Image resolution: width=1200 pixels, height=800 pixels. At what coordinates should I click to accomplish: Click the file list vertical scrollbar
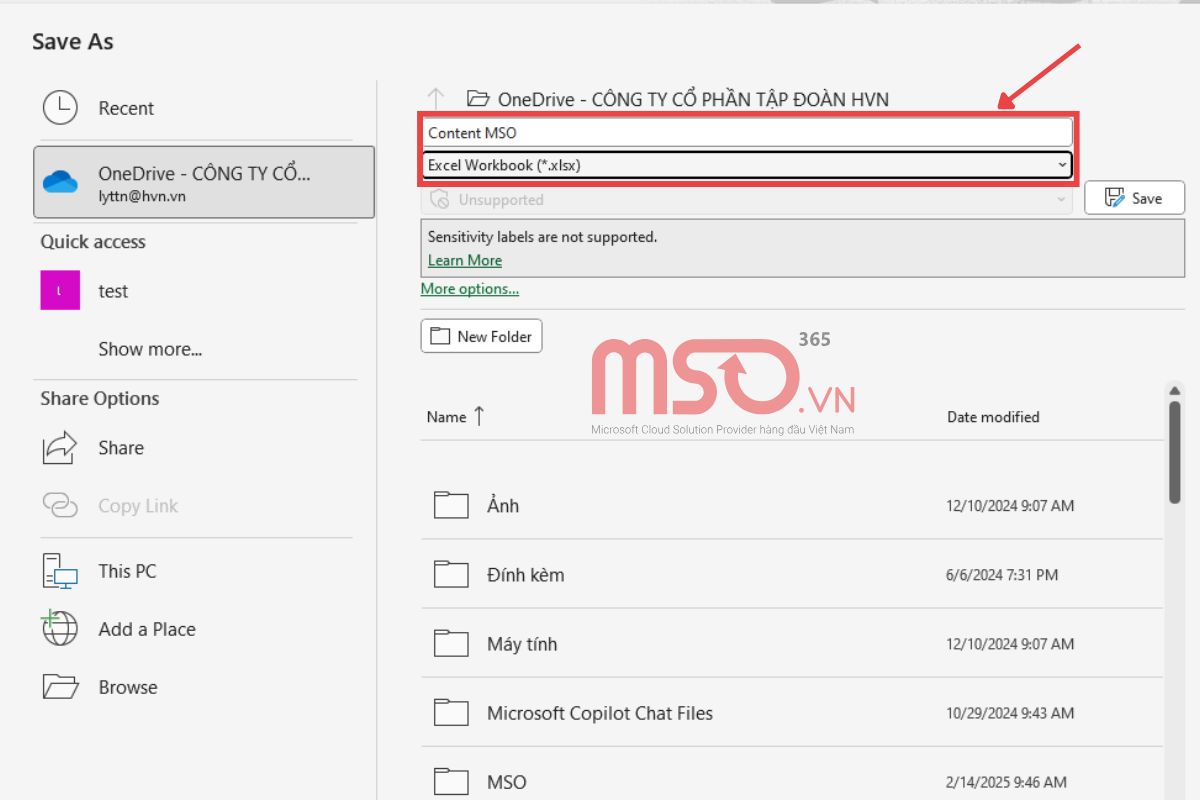(x=1175, y=453)
